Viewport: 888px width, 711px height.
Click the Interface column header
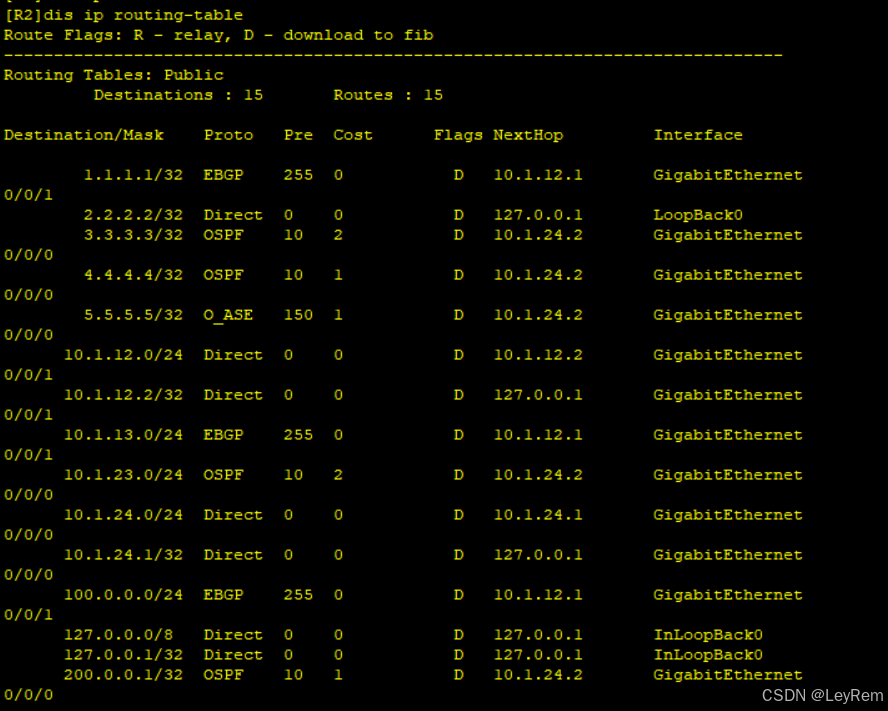[x=698, y=134]
